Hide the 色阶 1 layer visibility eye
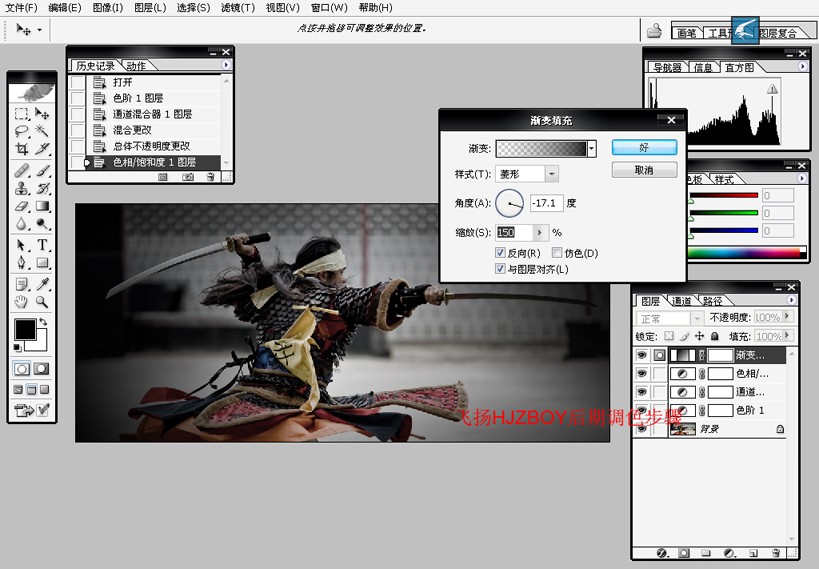The width and height of the screenshot is (819, 569). click(x=641, y=410)
